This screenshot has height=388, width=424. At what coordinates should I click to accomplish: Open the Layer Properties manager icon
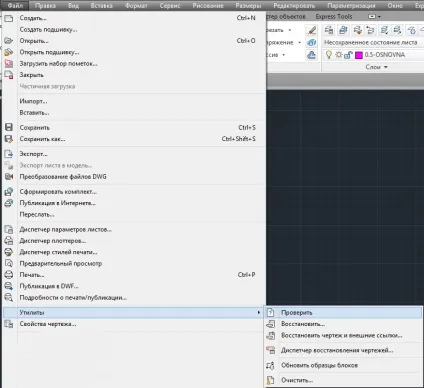[329, 30]
